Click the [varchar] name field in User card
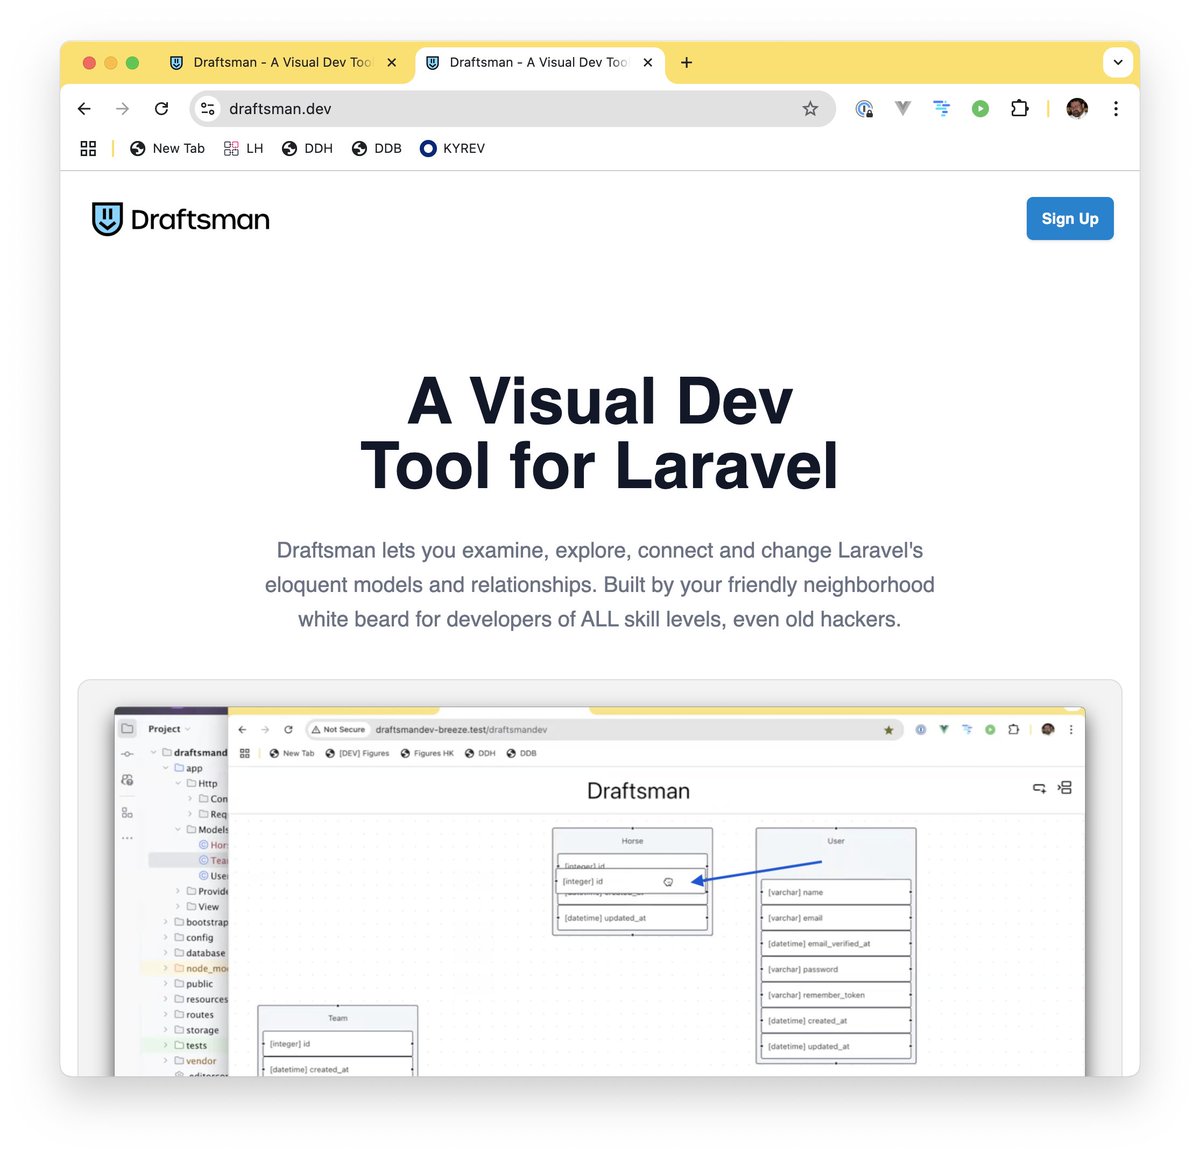The image size is (1200, 1156). click(x=836, y=892)
